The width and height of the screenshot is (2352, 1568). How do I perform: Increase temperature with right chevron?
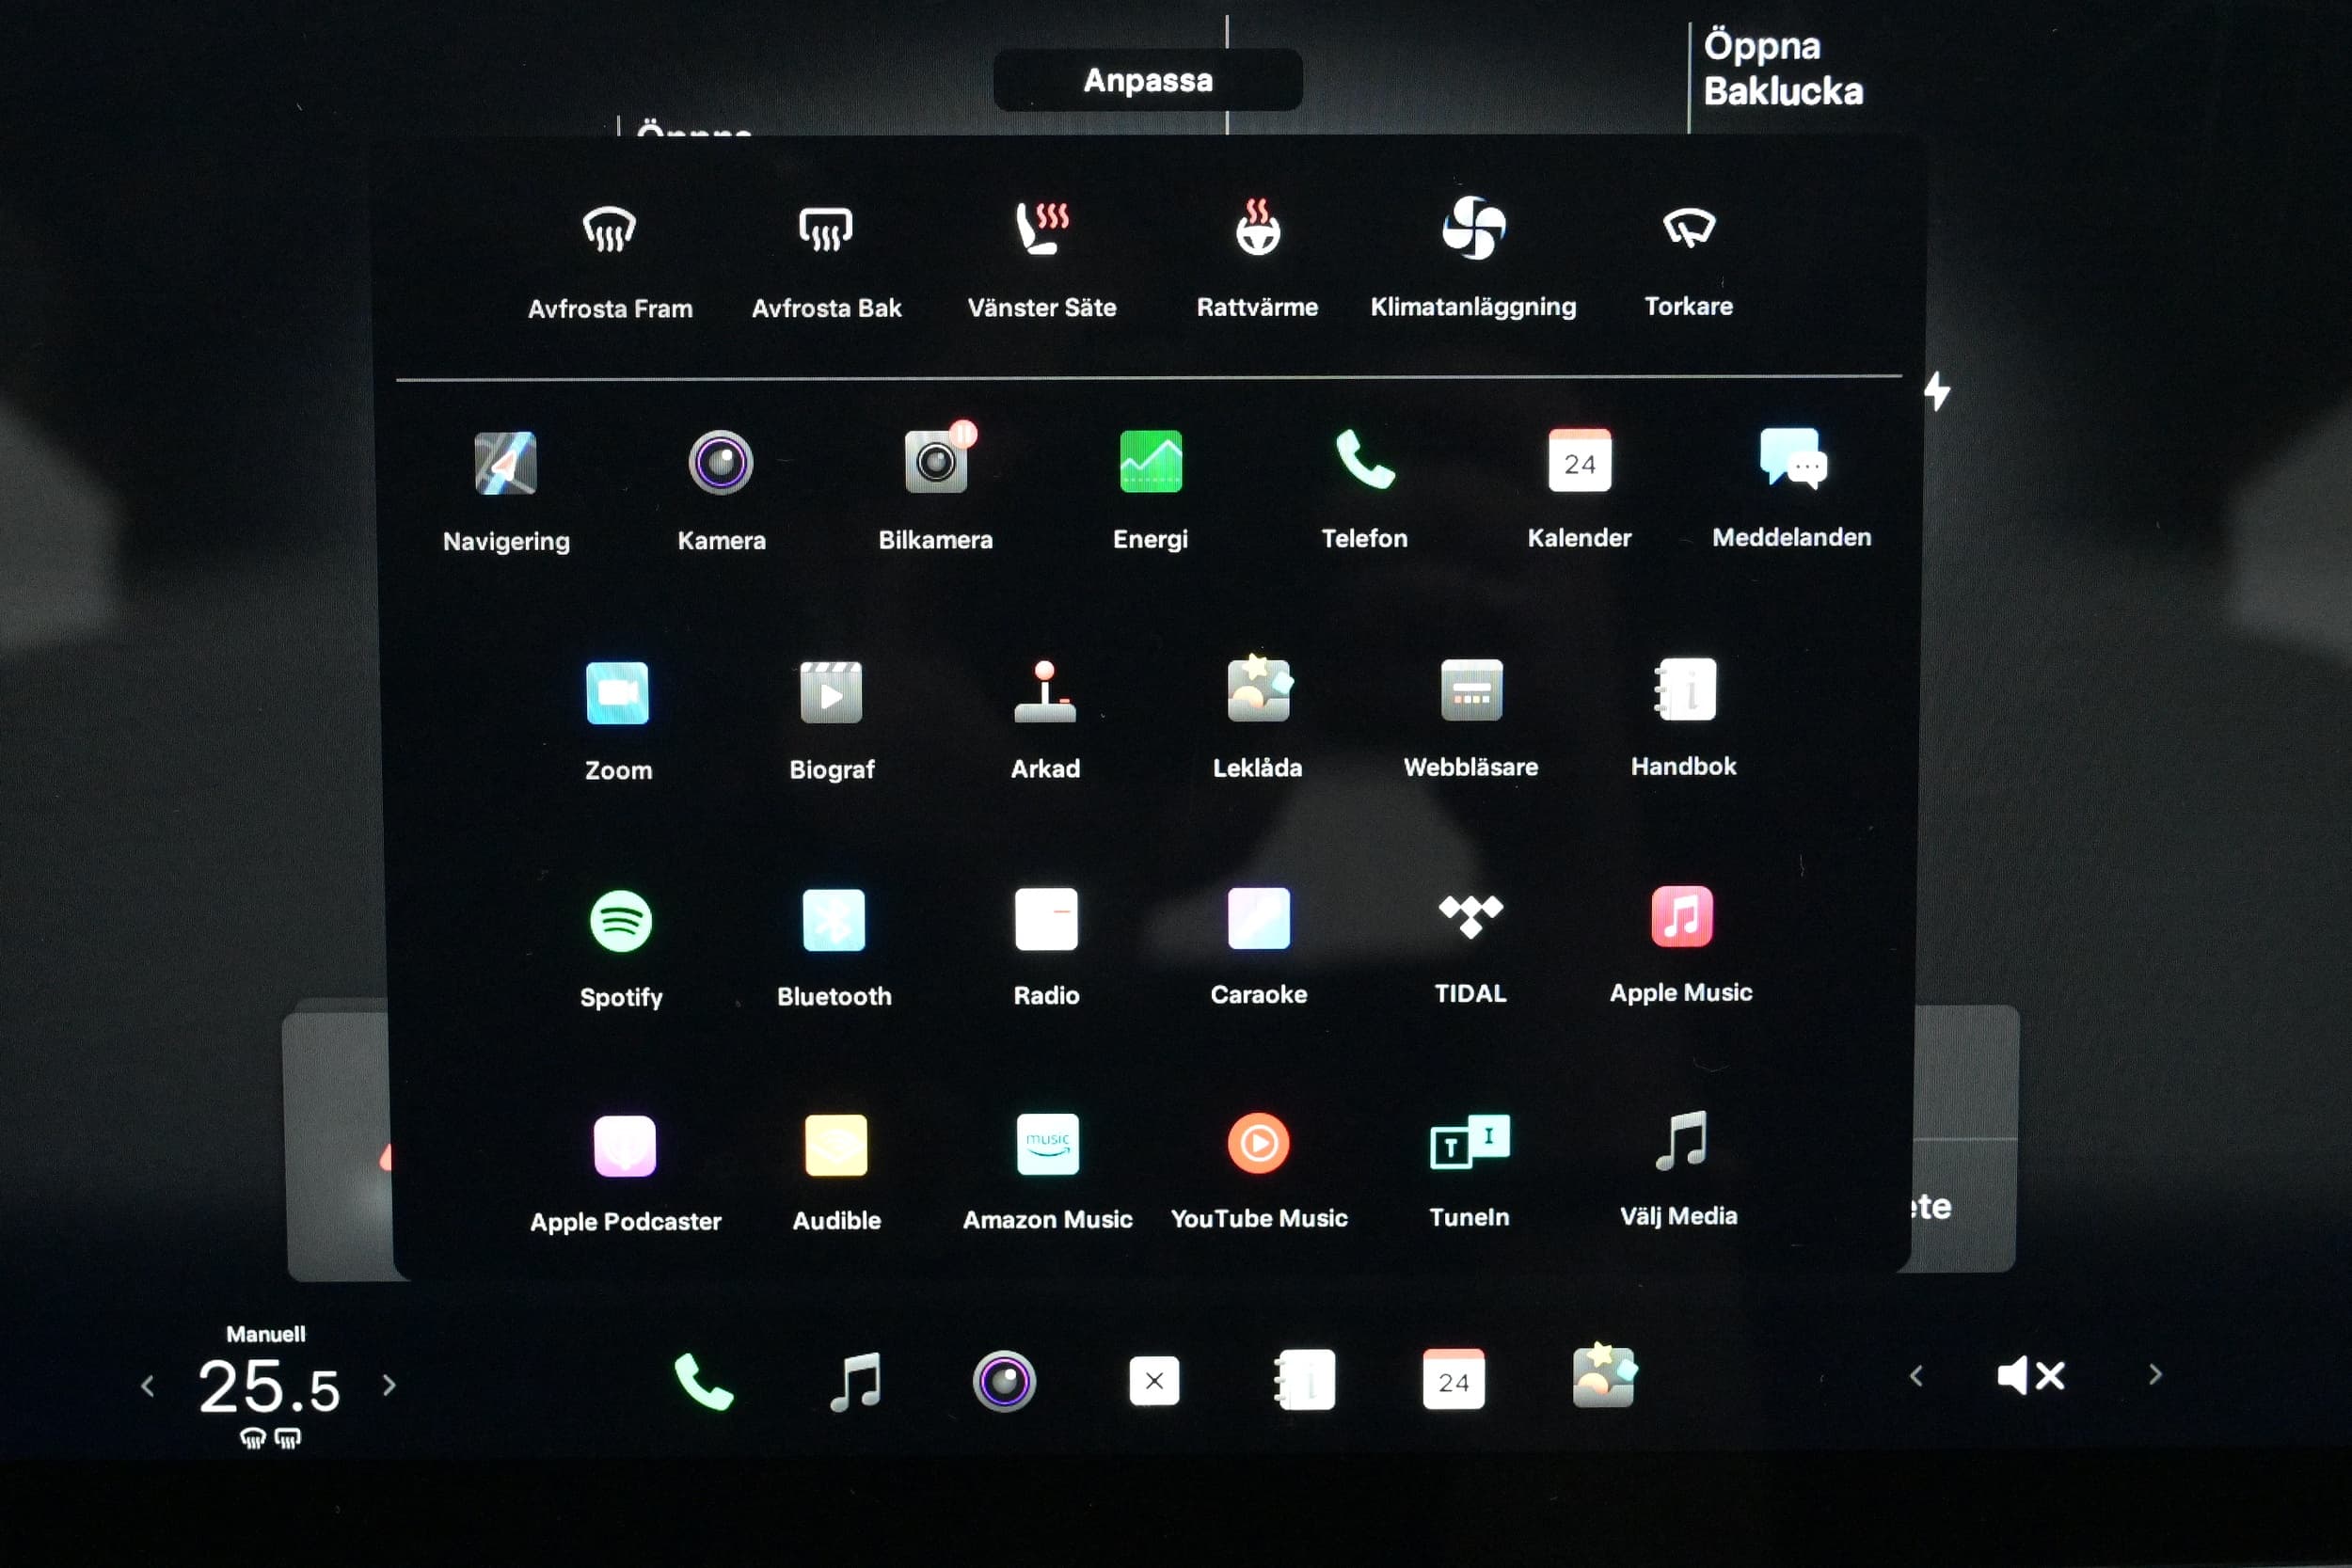click(389, 1385)
